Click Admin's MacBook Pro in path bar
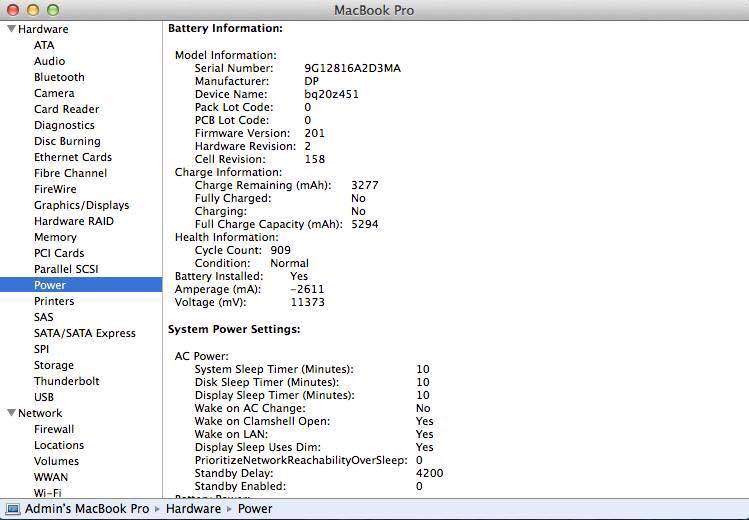Screen dimensions: 749x520 pyautogui.click(x=87, y=509)
